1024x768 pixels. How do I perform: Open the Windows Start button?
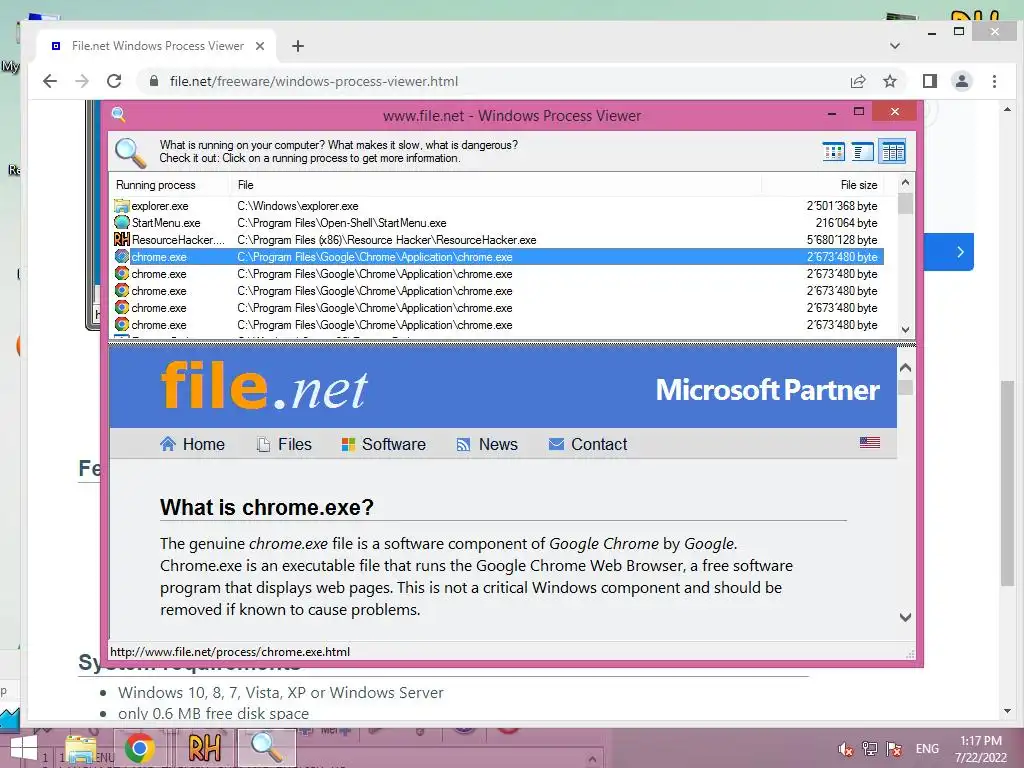[24, 748]
